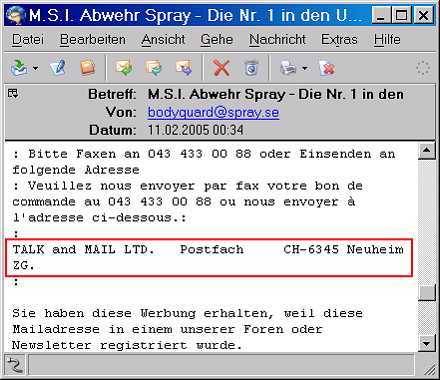Click the Reply All icon
The width and height of the screenshot is (440, 380).
153,68
